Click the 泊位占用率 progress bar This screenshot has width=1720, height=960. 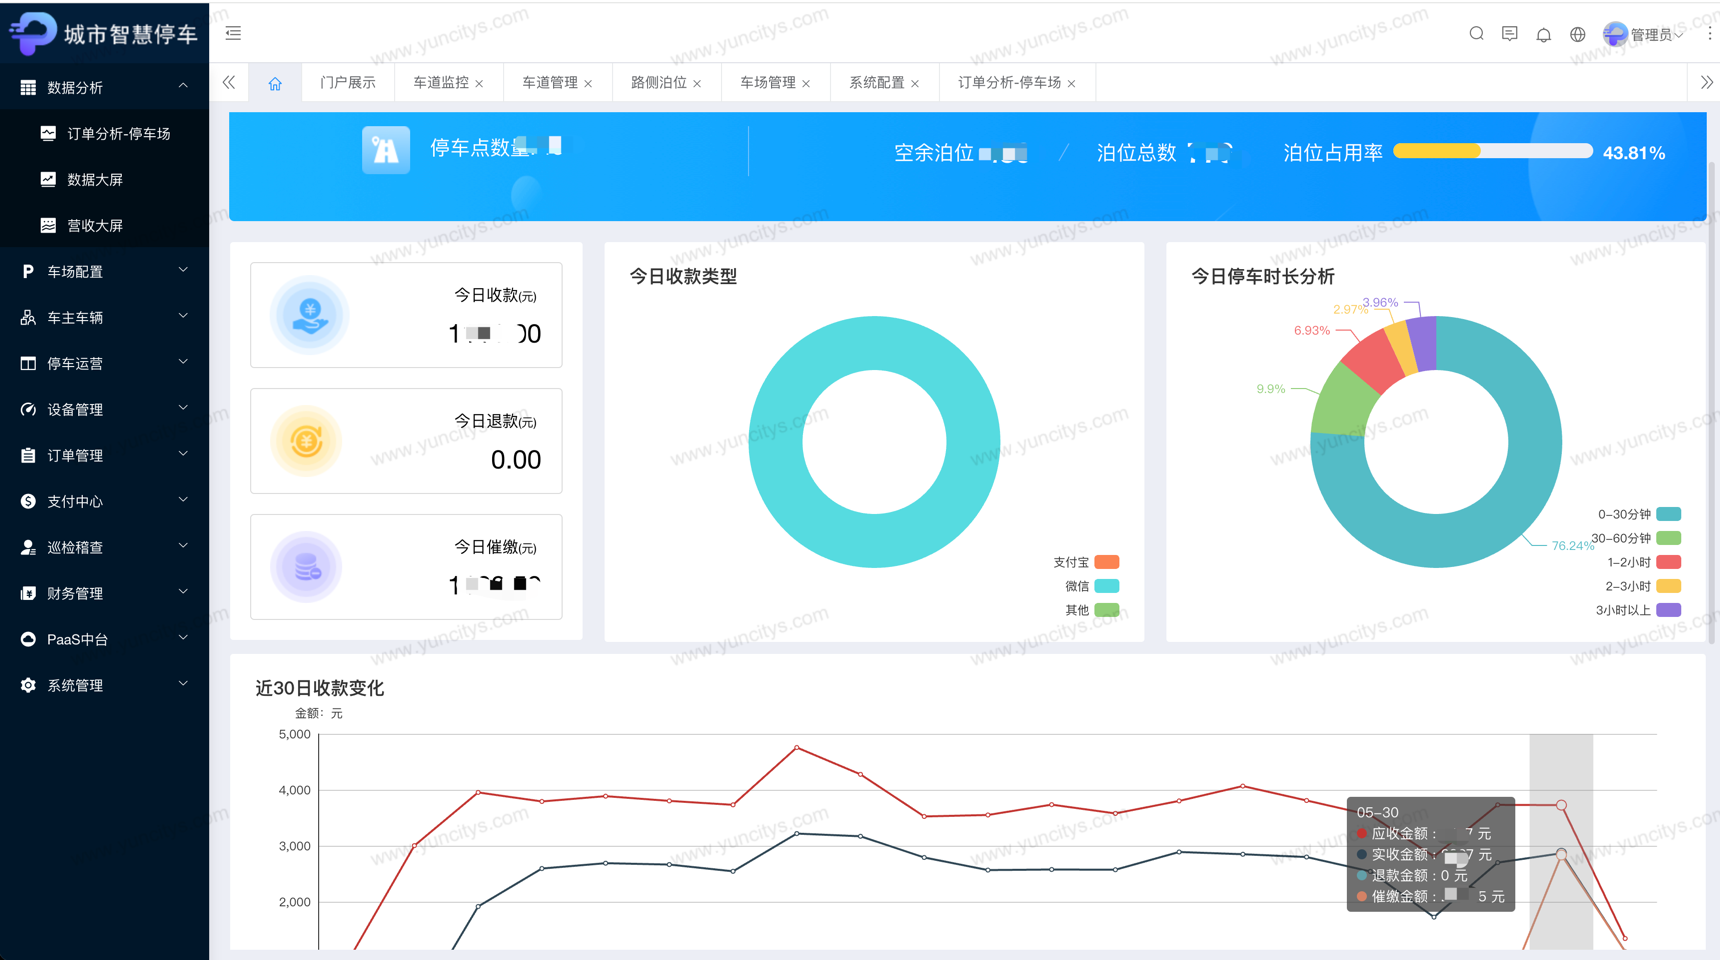click(x=1493, y=151)
